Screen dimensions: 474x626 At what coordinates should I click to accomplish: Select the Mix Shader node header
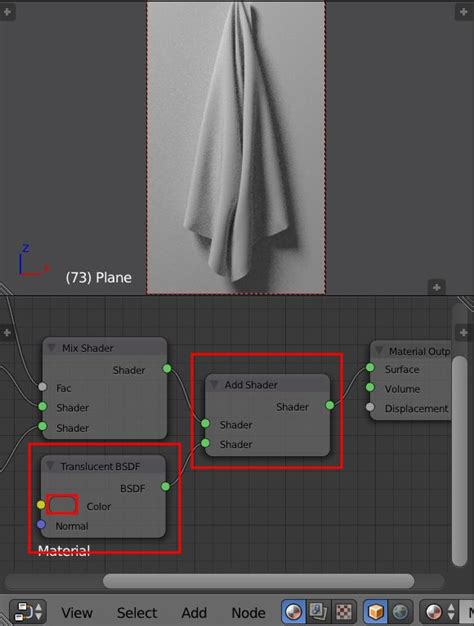[x=105, y=348]
